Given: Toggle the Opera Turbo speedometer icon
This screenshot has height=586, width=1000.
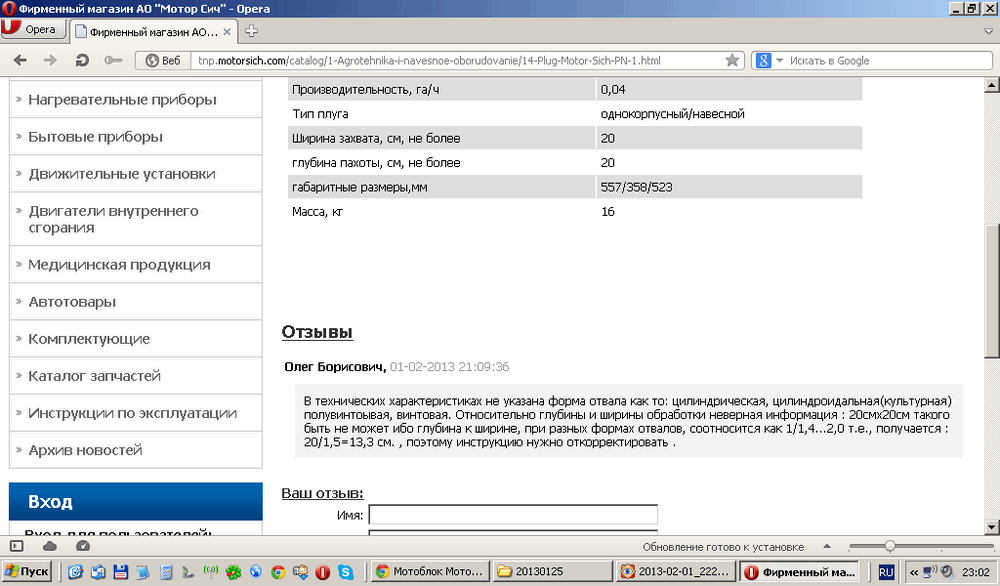Looking at the screenshot, I should [x=83, y=546].
